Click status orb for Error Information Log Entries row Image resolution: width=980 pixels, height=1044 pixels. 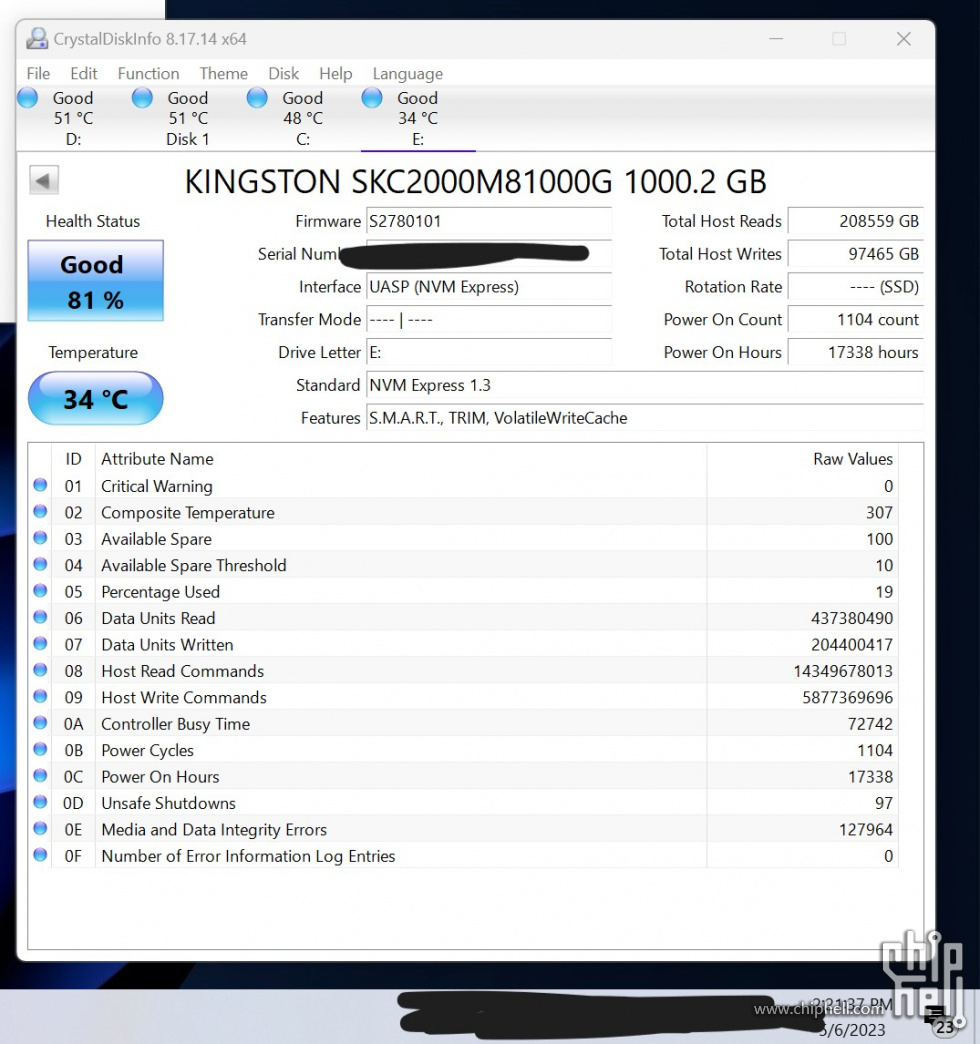[x=40, y=855]
